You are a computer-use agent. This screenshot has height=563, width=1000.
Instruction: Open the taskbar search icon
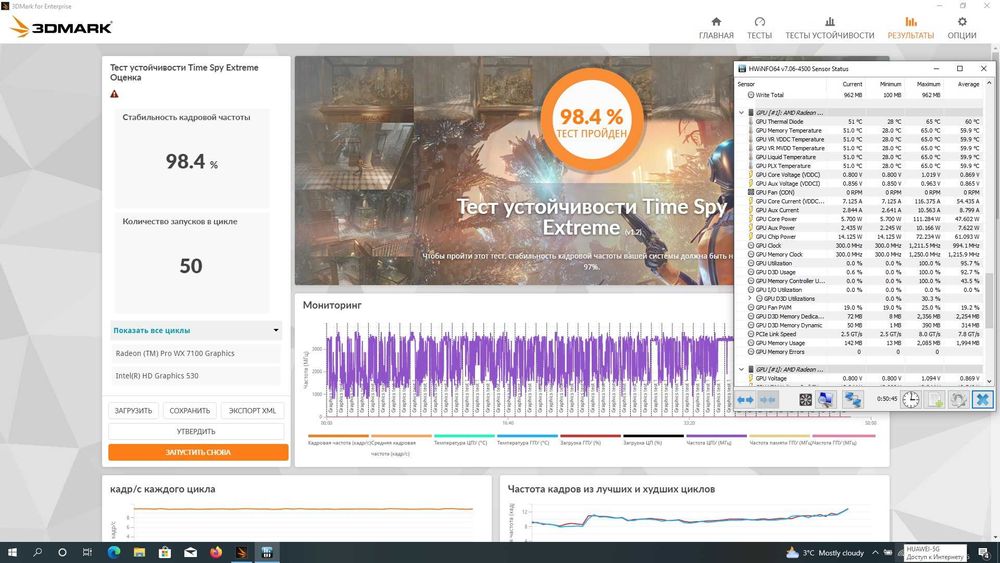37,553
